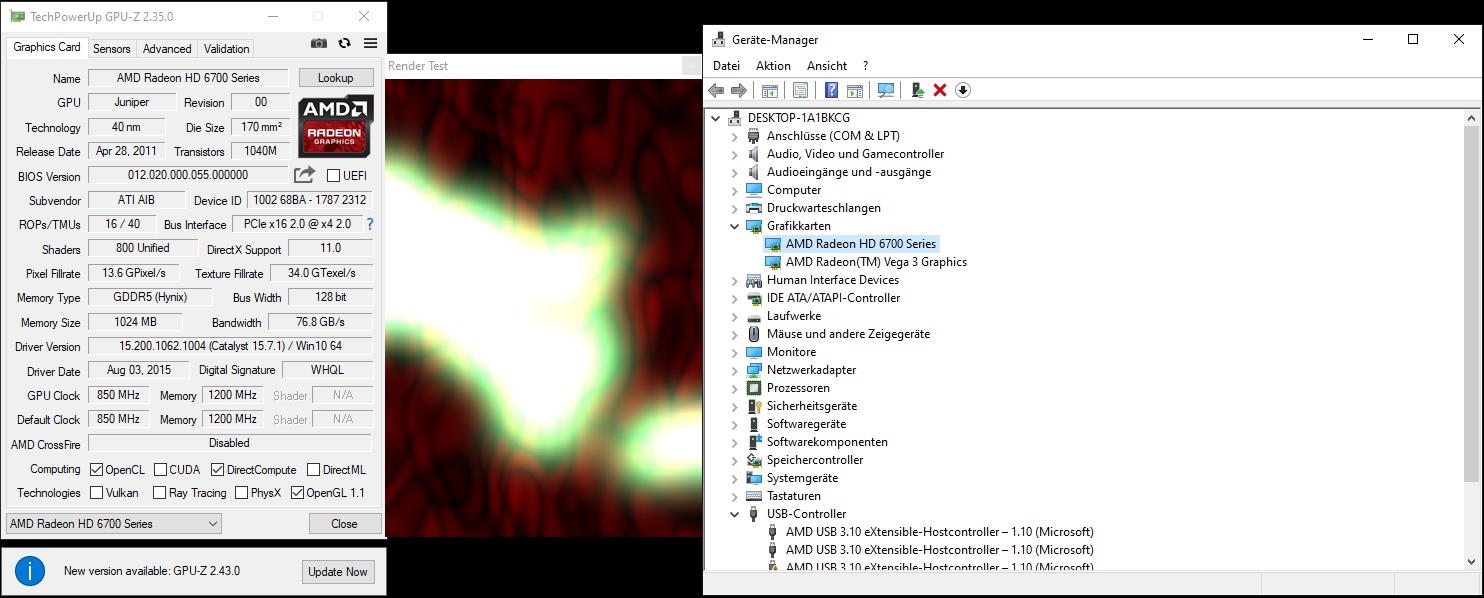This screenshot has width=1484, height=598.
Task: Open the Datei menu
Action: [x=727, y=66]
